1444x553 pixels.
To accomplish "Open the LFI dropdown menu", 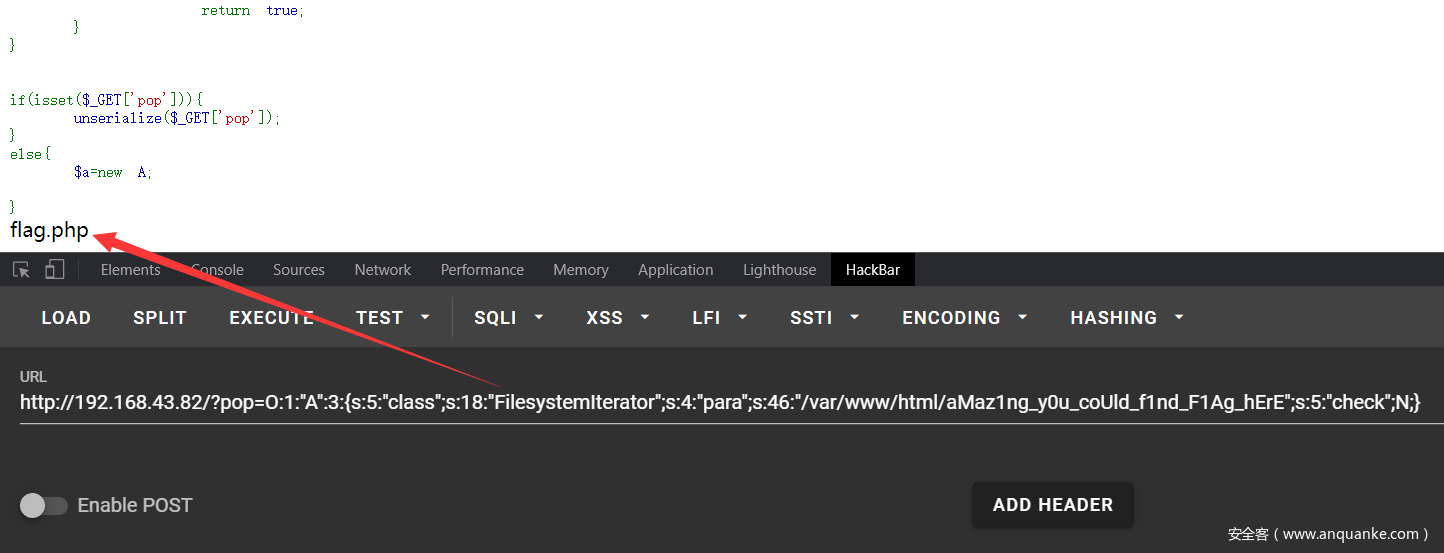I will tap(719, 318).
